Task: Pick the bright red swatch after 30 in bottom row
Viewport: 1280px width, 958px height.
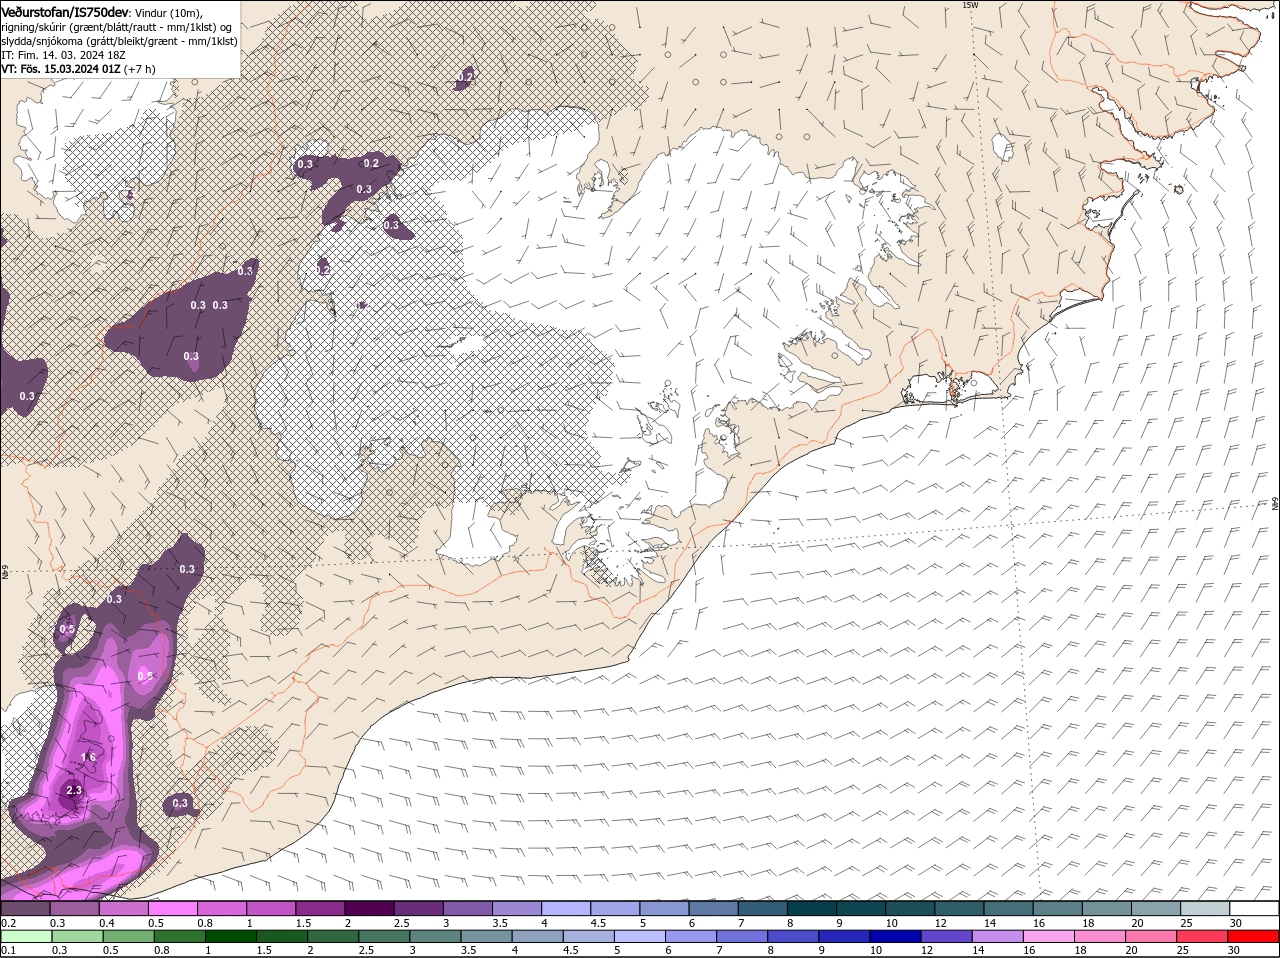Action: (1254, 936)
